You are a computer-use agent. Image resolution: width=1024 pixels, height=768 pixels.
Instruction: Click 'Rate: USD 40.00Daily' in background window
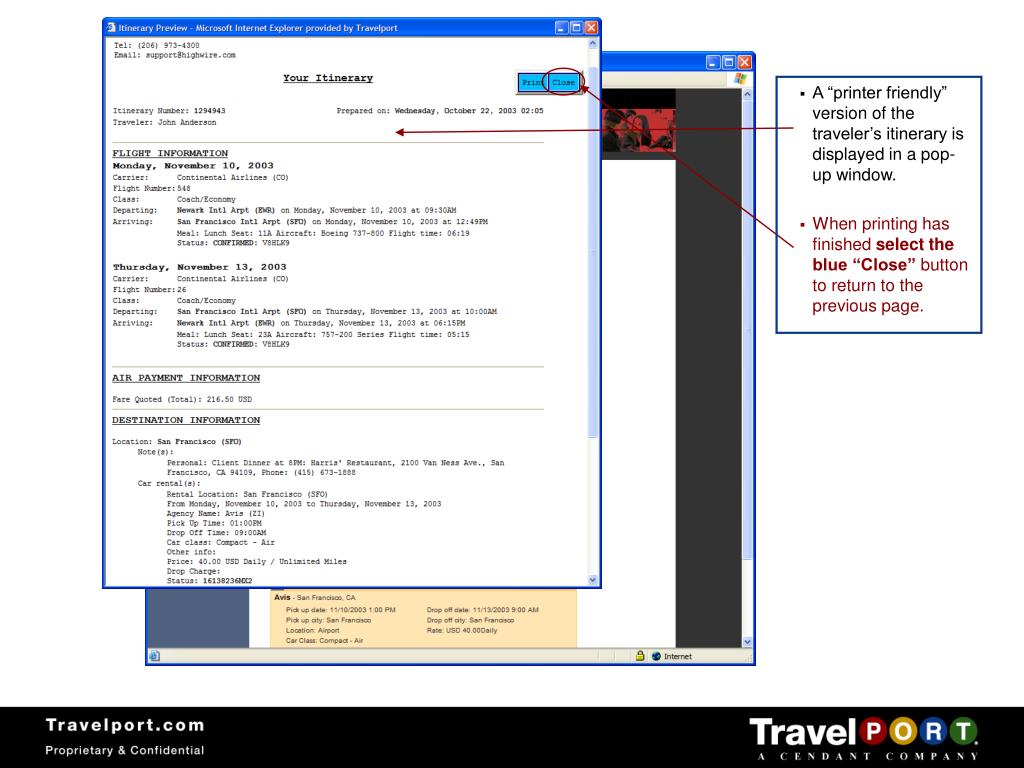[x=462, y=630]
